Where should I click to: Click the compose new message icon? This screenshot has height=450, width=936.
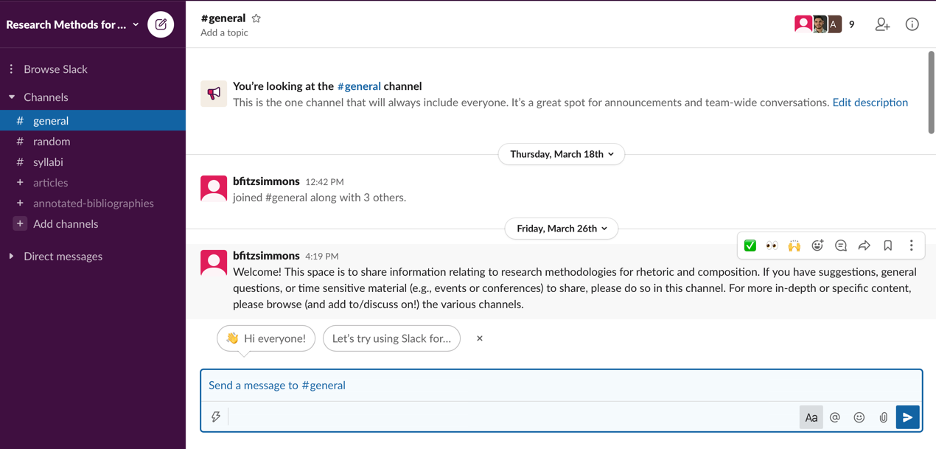(x=161, y=24)
